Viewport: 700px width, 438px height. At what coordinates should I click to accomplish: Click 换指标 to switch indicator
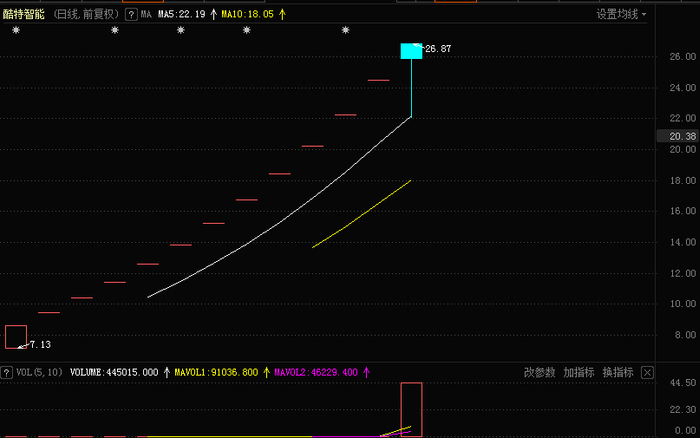618,372
